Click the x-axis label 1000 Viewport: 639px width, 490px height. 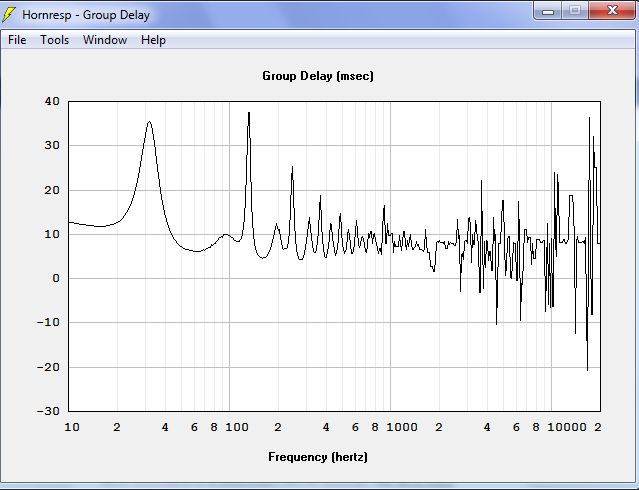(x=402, y=427)
